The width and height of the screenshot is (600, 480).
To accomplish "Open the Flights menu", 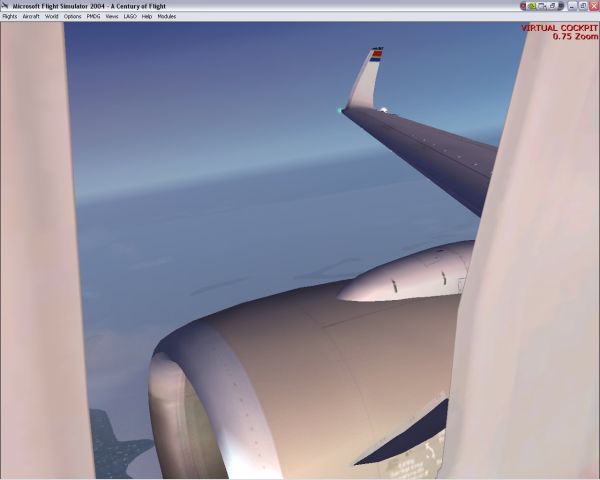I will 10,17.
